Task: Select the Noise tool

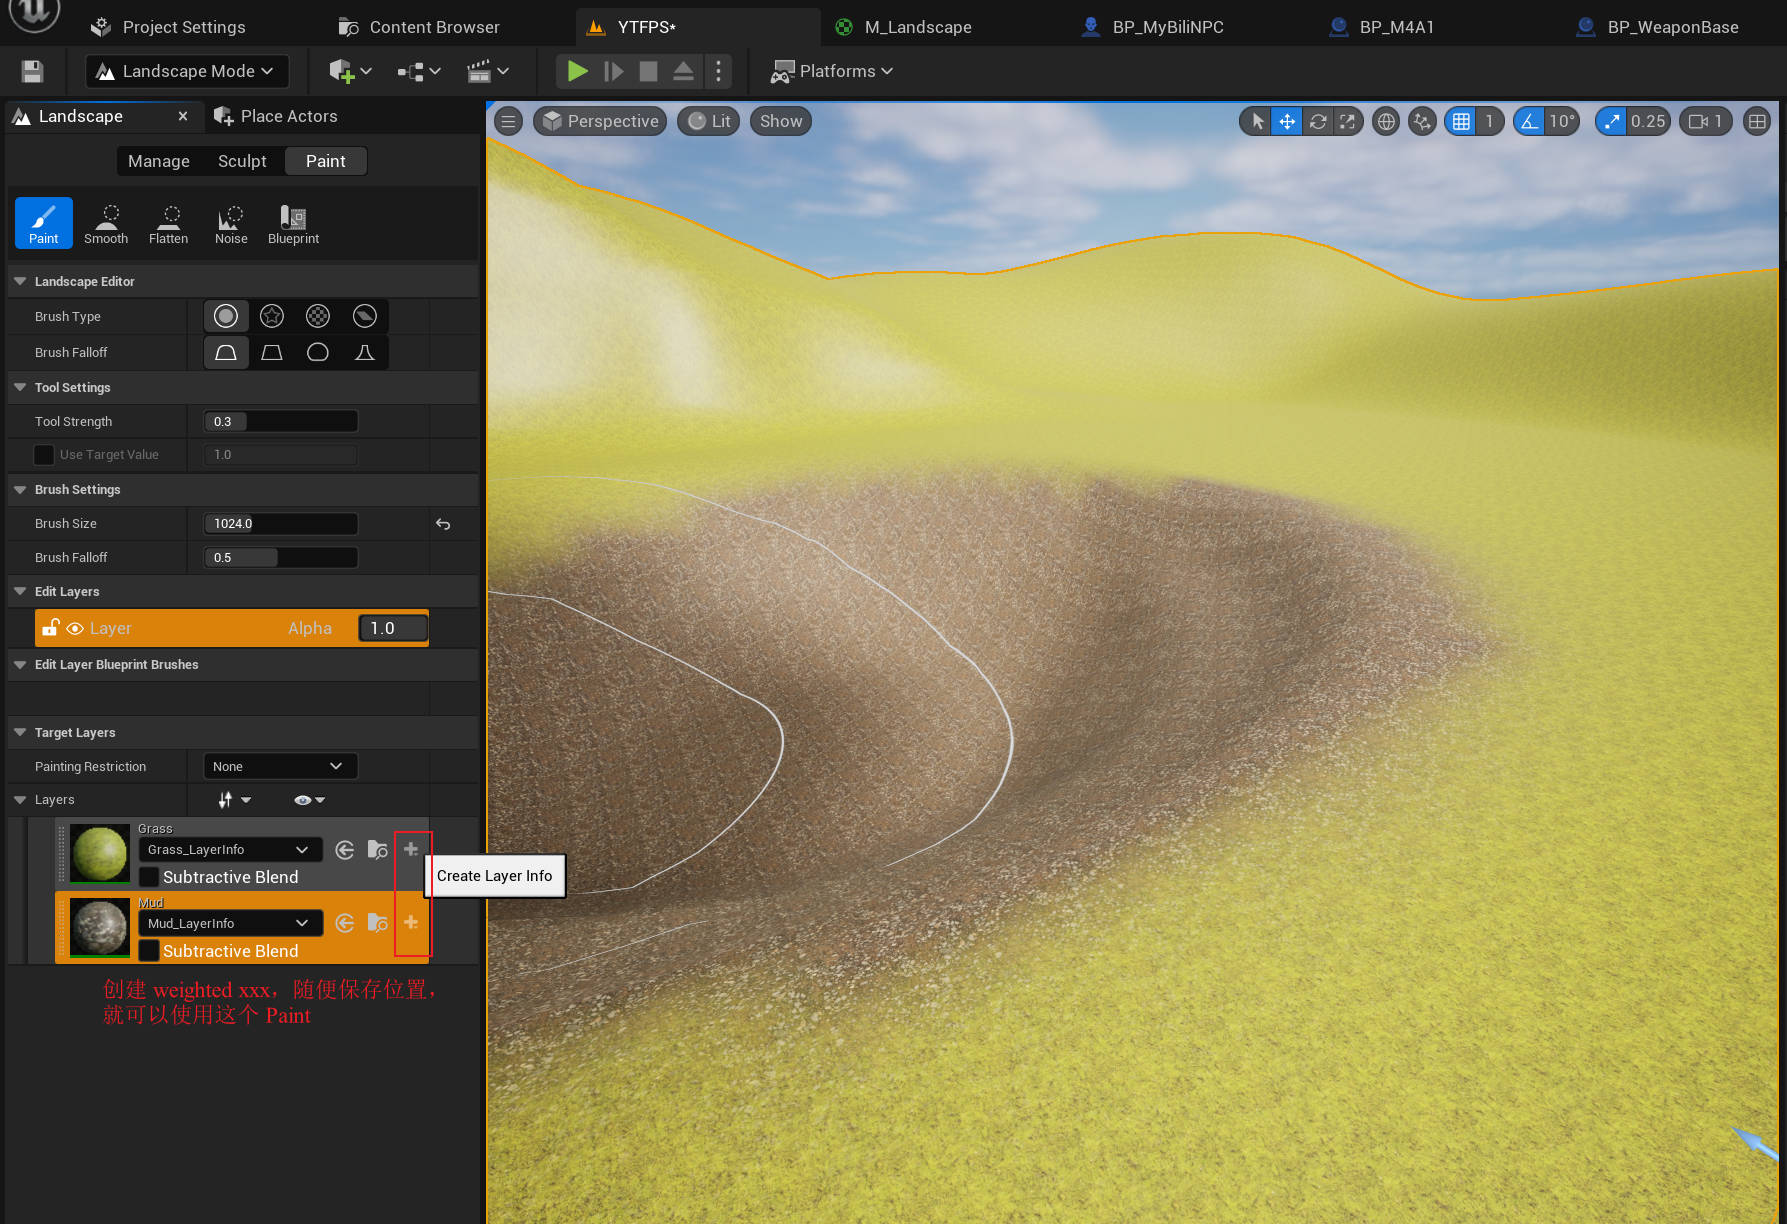Action: pyautogui.click(x=231, y=222)
